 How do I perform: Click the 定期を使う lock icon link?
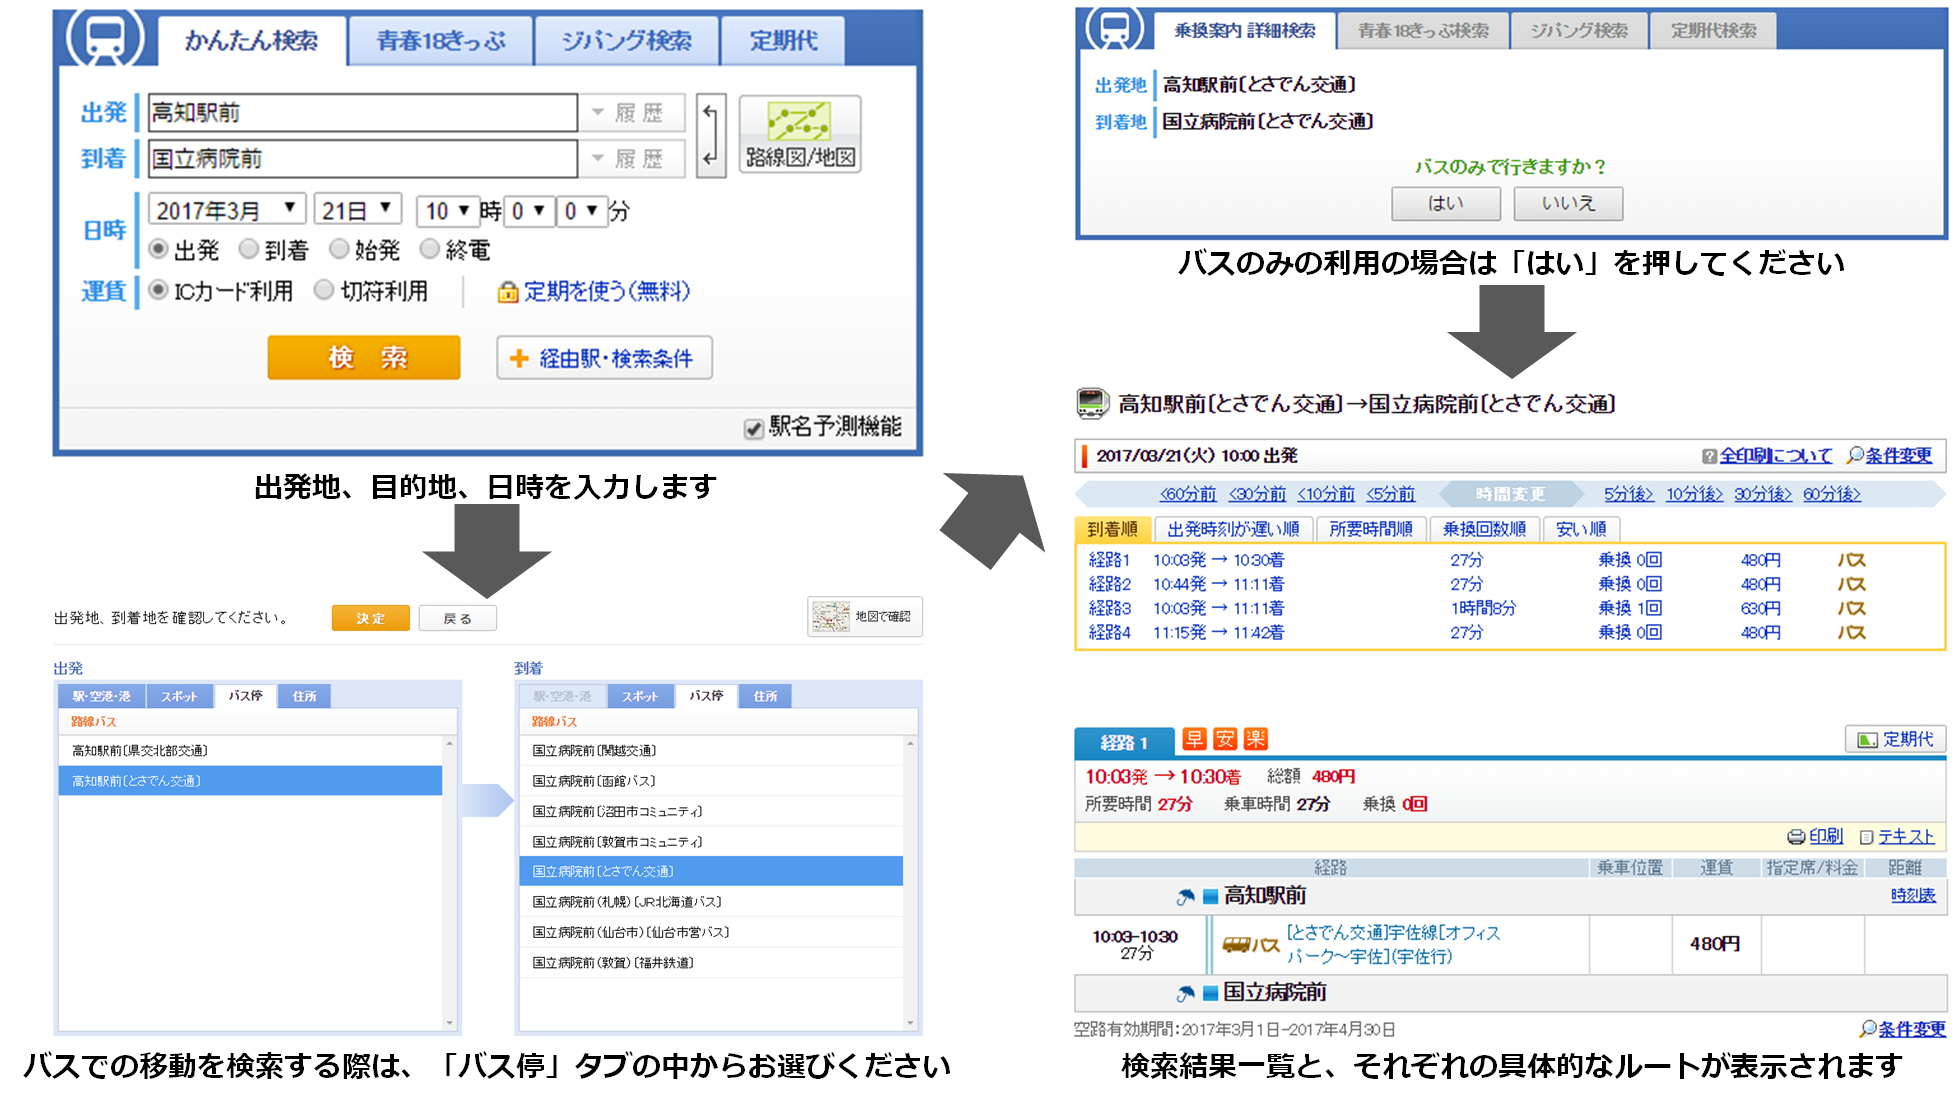pos(508,292)
